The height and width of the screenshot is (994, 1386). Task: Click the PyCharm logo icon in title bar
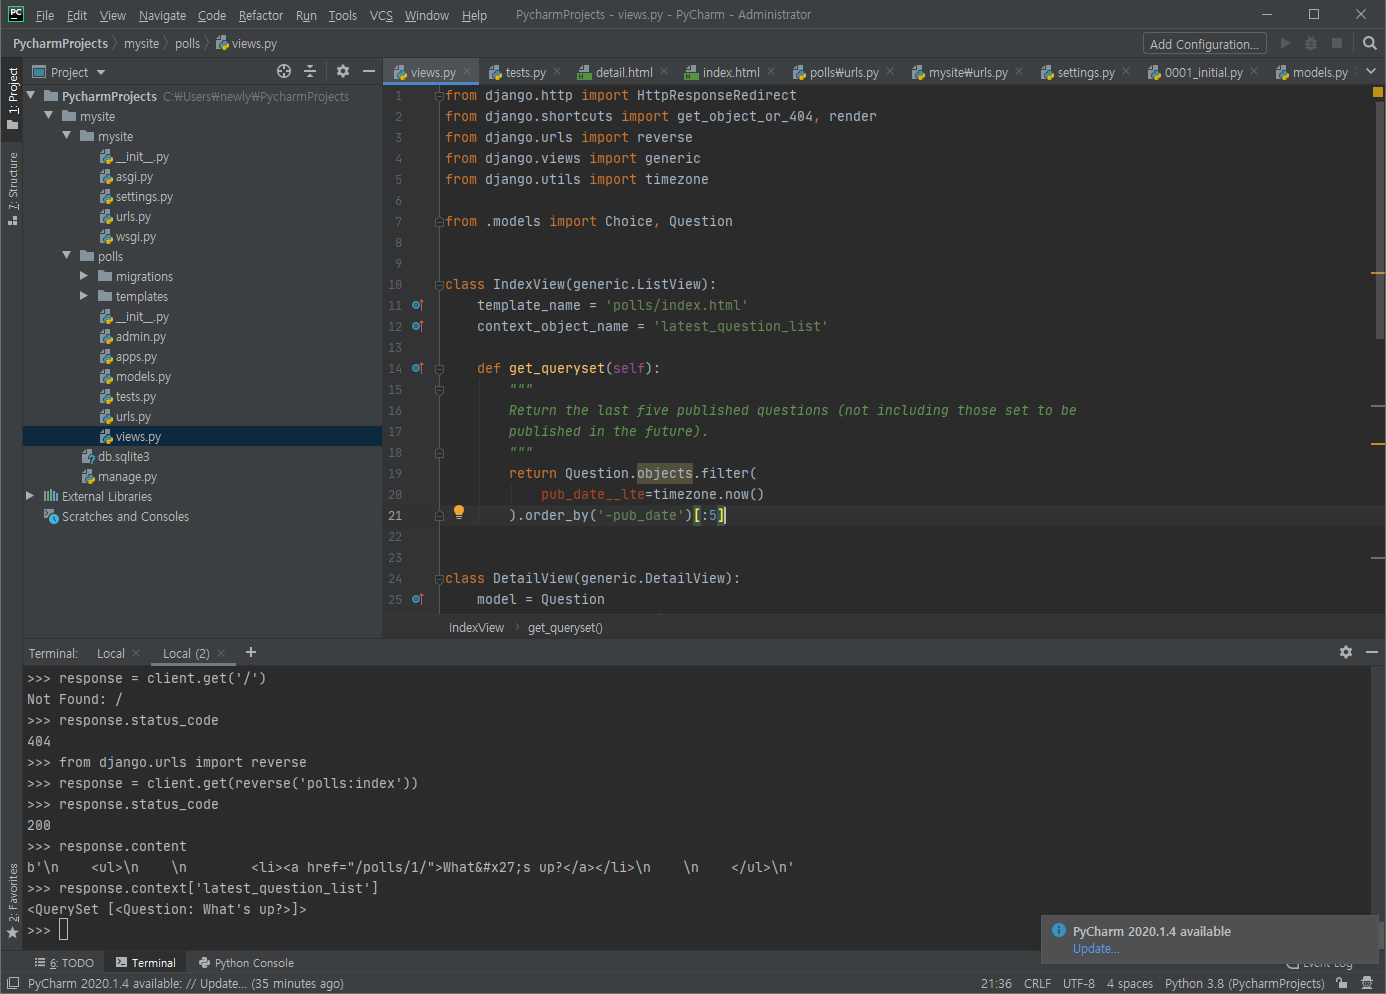16,14
